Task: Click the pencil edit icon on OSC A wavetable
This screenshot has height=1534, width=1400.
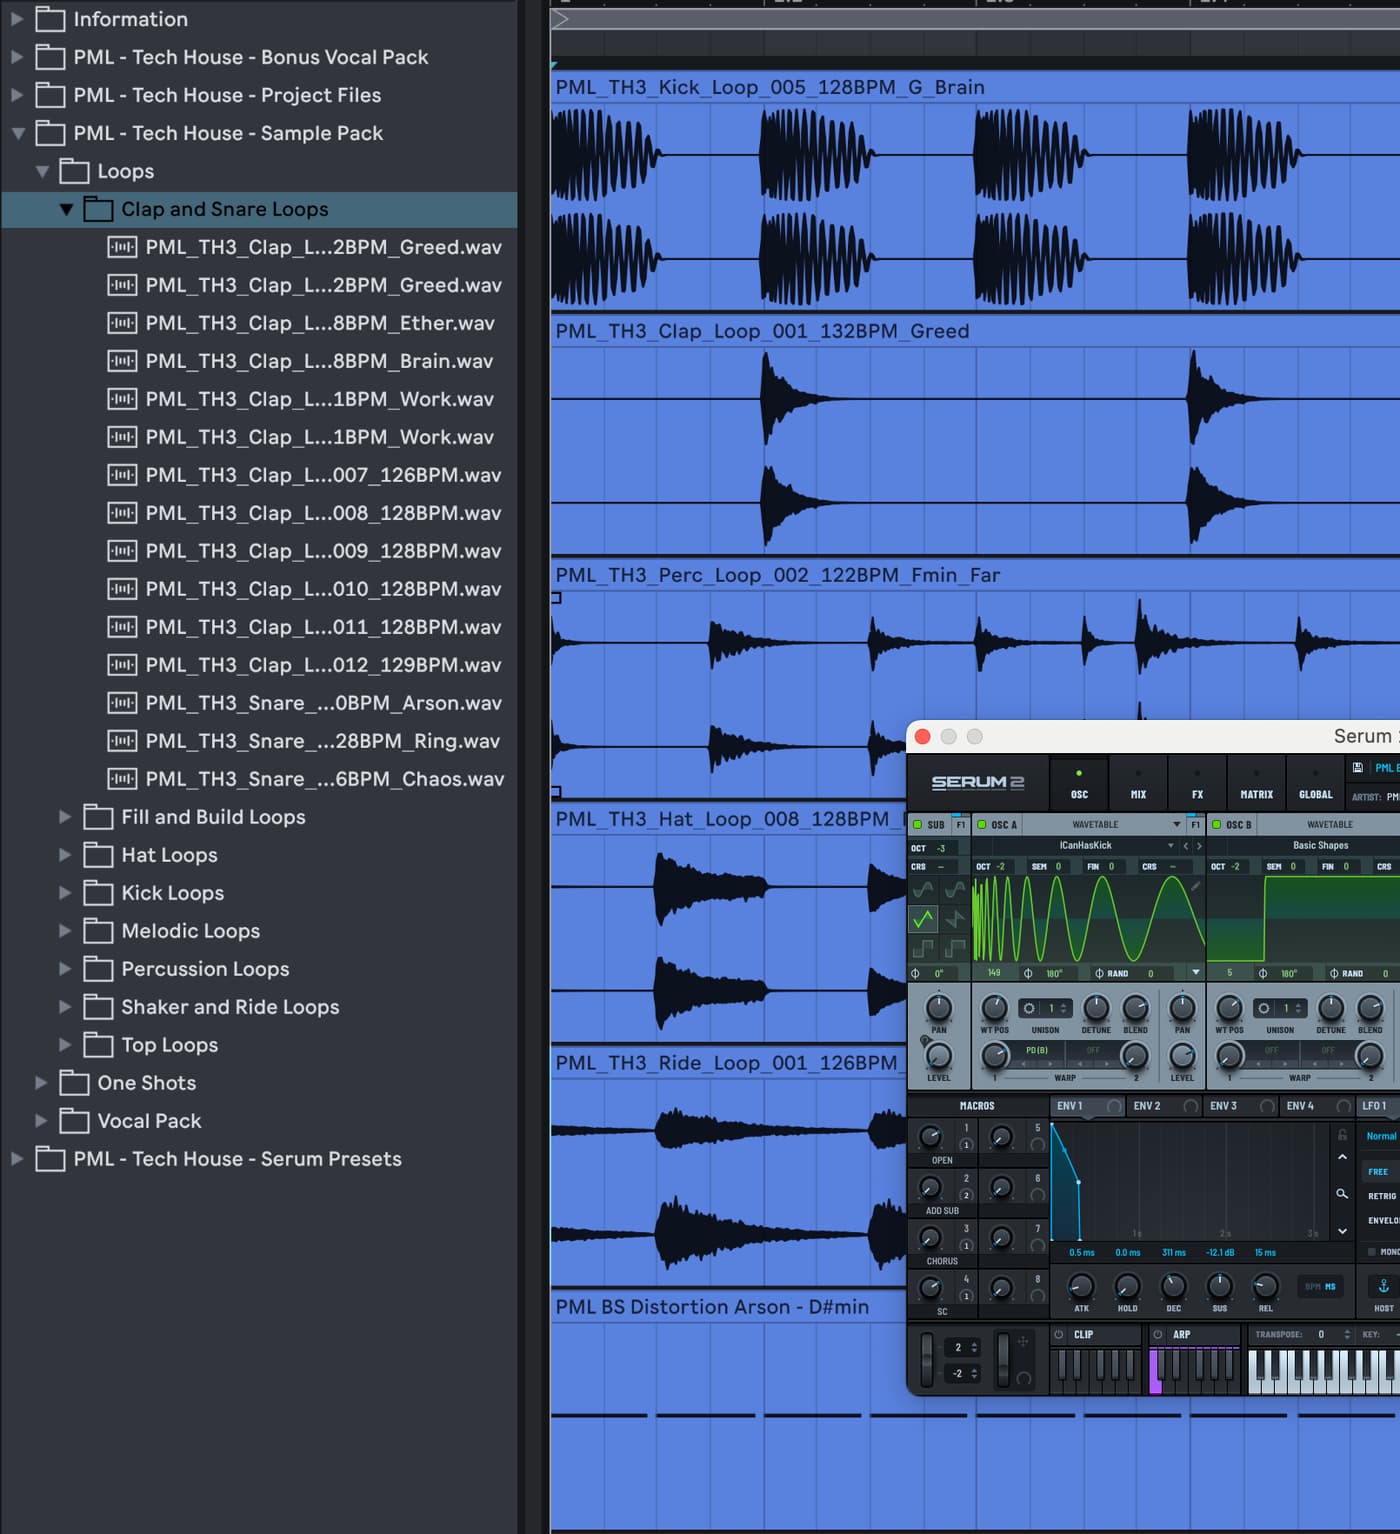Action: (1195, 886)
